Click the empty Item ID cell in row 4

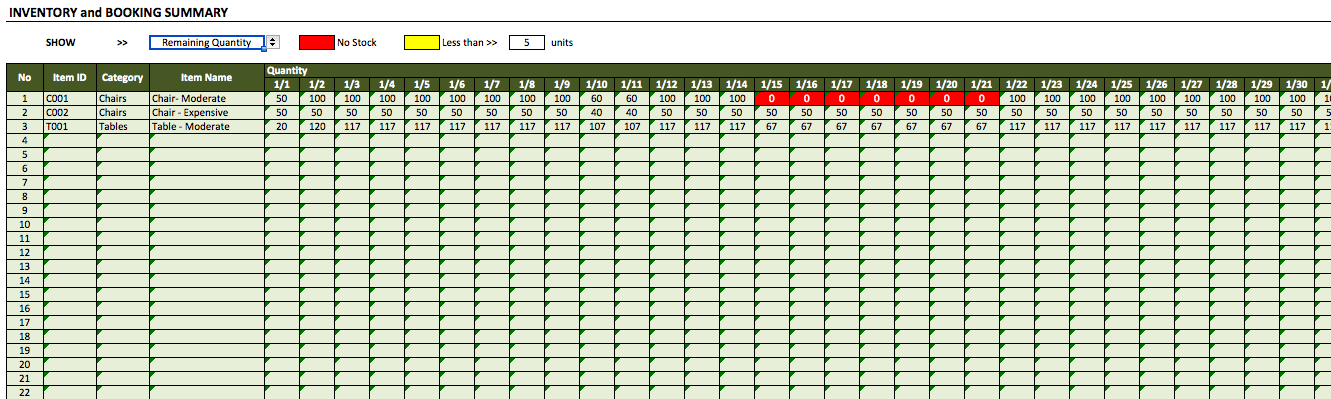pyautogui.click(x=70, y=141)
